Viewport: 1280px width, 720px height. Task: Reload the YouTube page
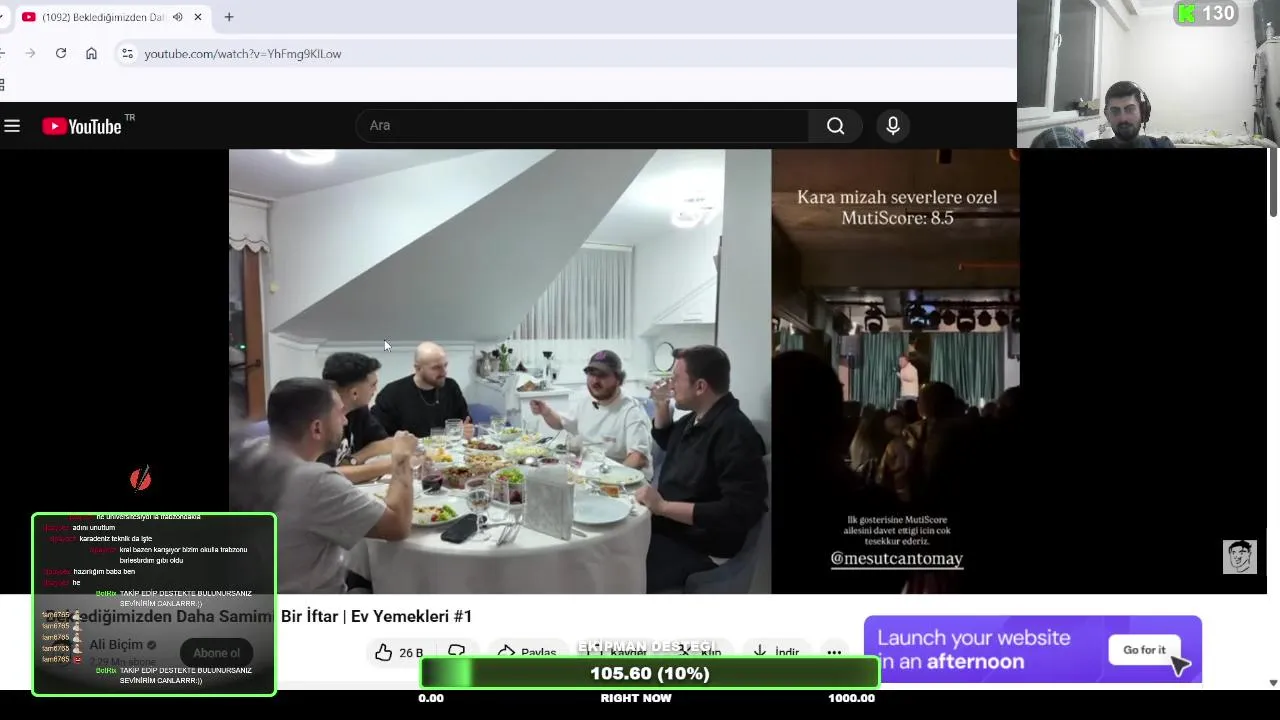click(61, 53)
